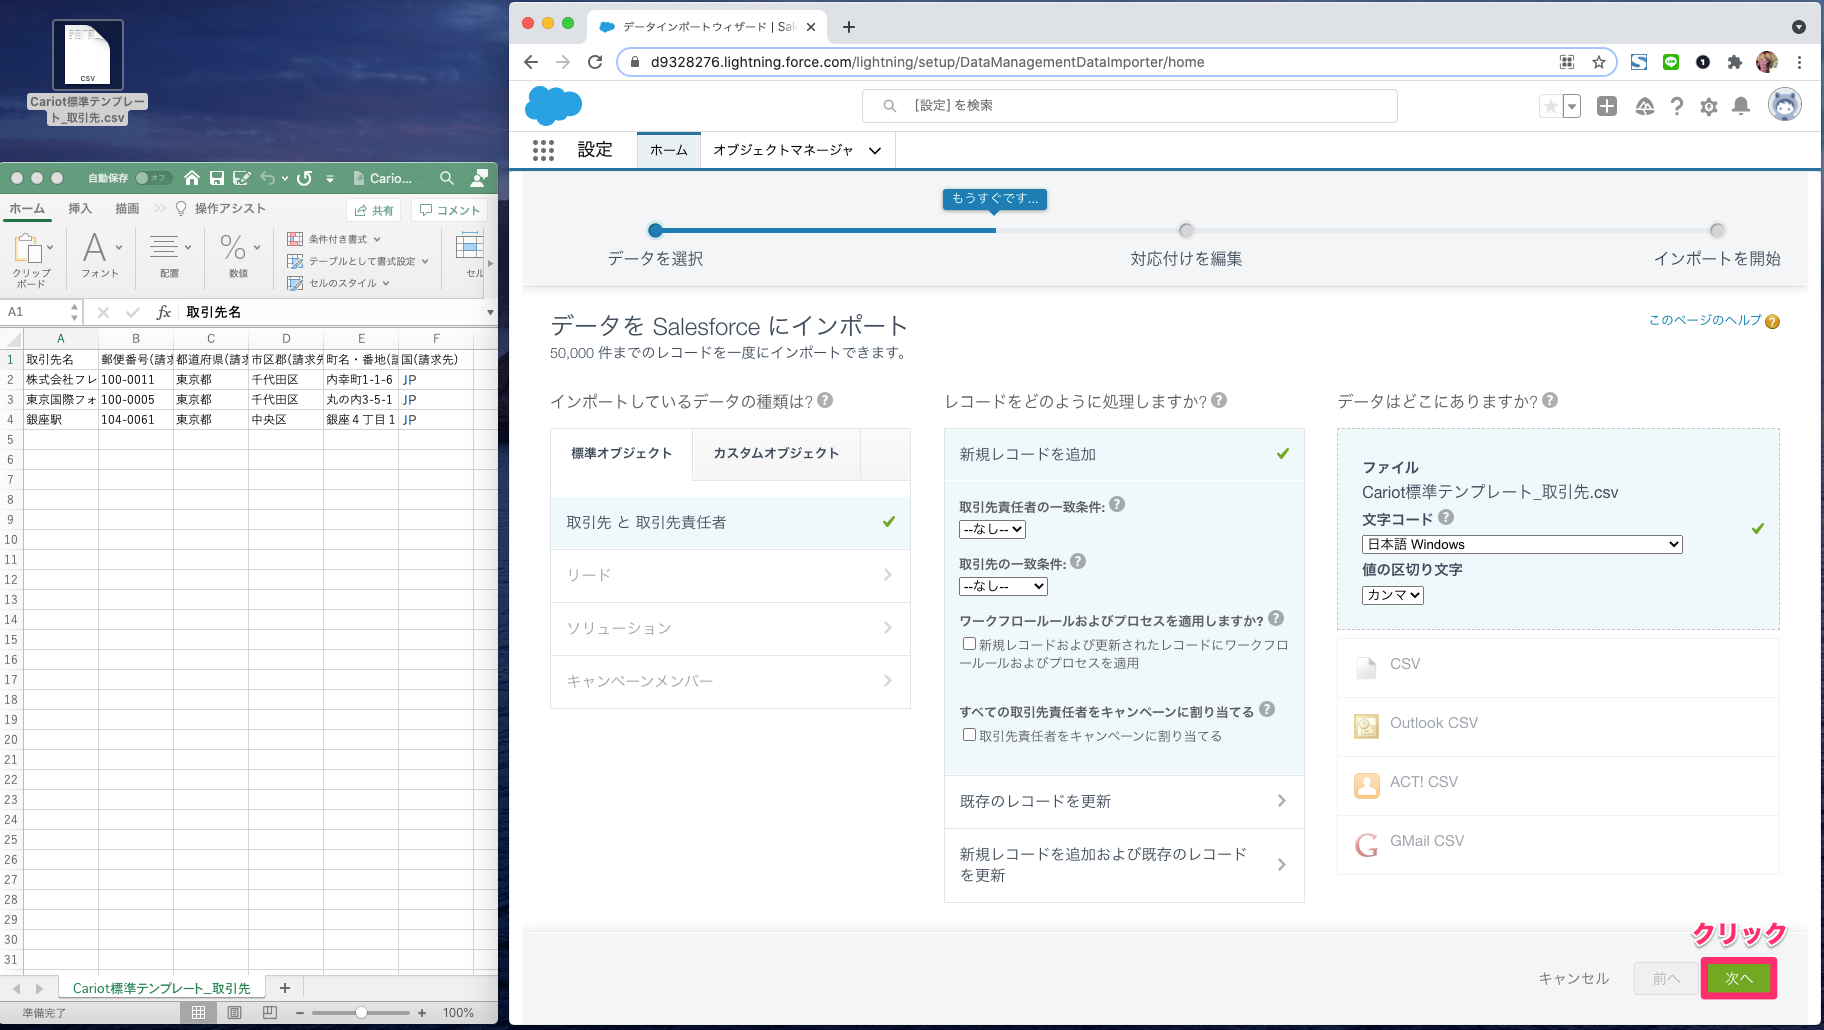Select キャンペーンメンバー object row
This screenshot has width=1824, height=1030.
[730, 681]
